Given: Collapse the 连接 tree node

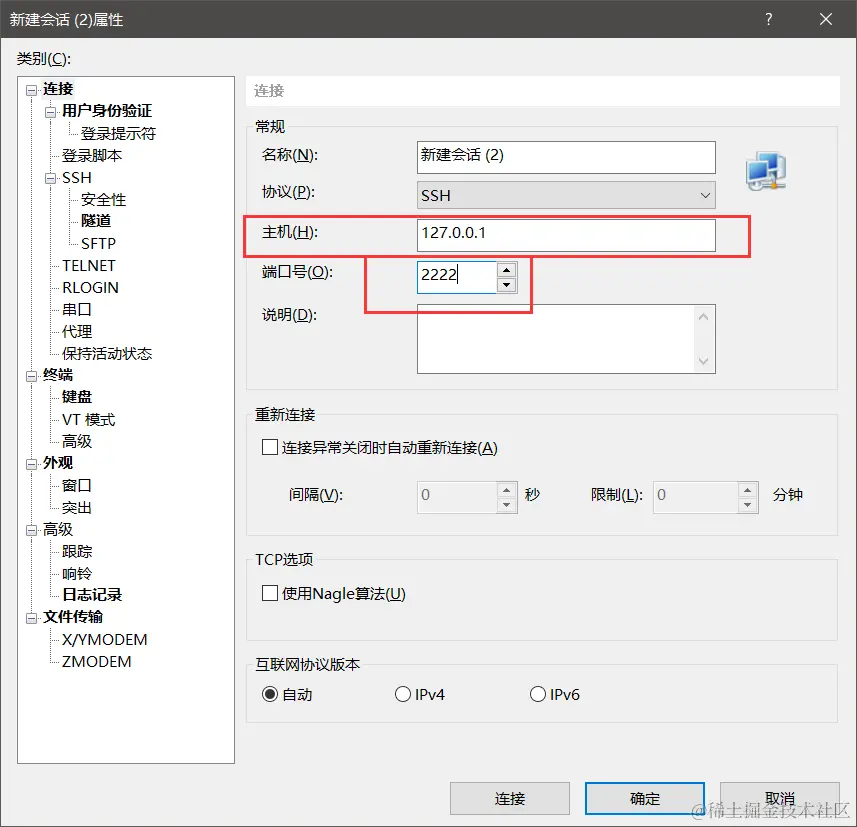Looking at the screenshot, I should pyautogui.click(x=32, y=90).
